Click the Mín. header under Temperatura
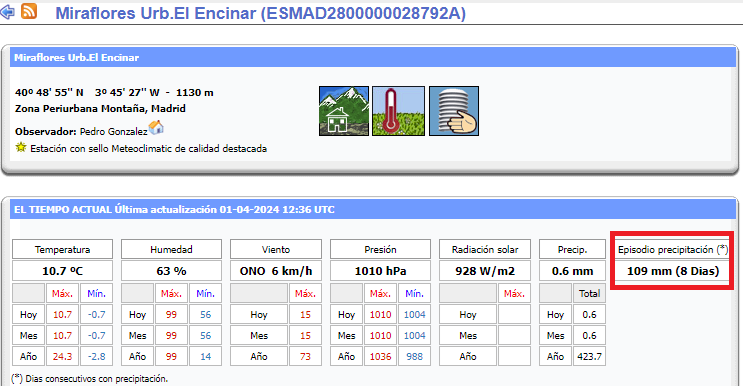743x386 pixels. point(96,293)
